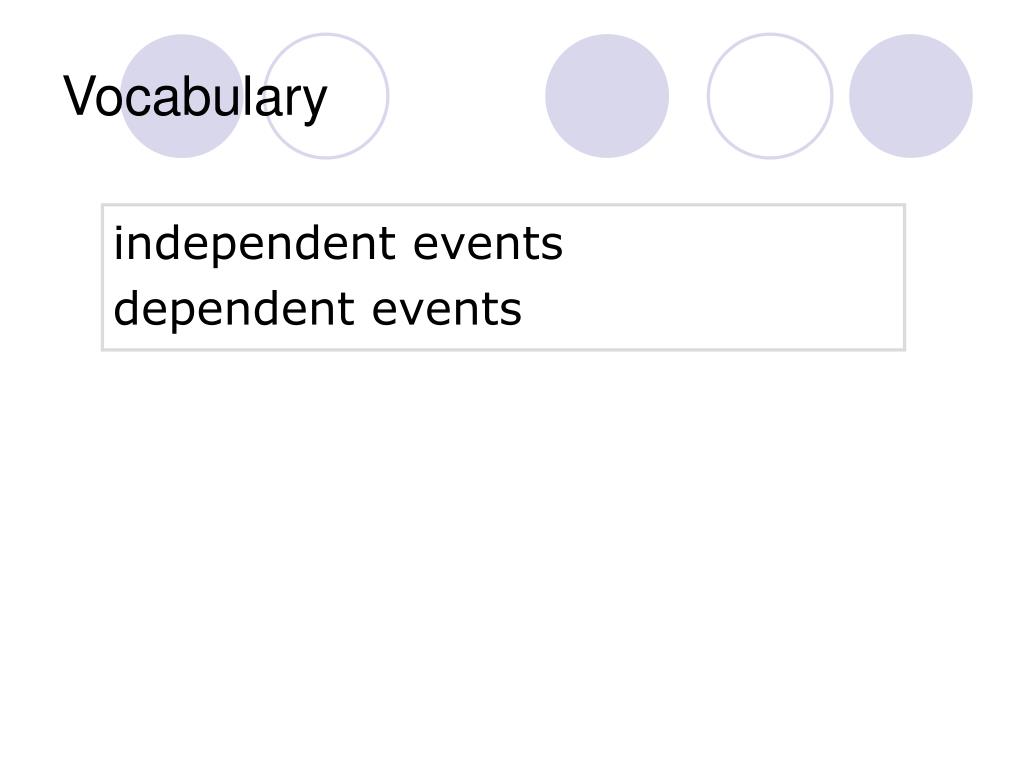The height and width of the screenshot is (768, 1024).
Task: Click the first letter 'i' of 'independent'
Action: (118, 243)
